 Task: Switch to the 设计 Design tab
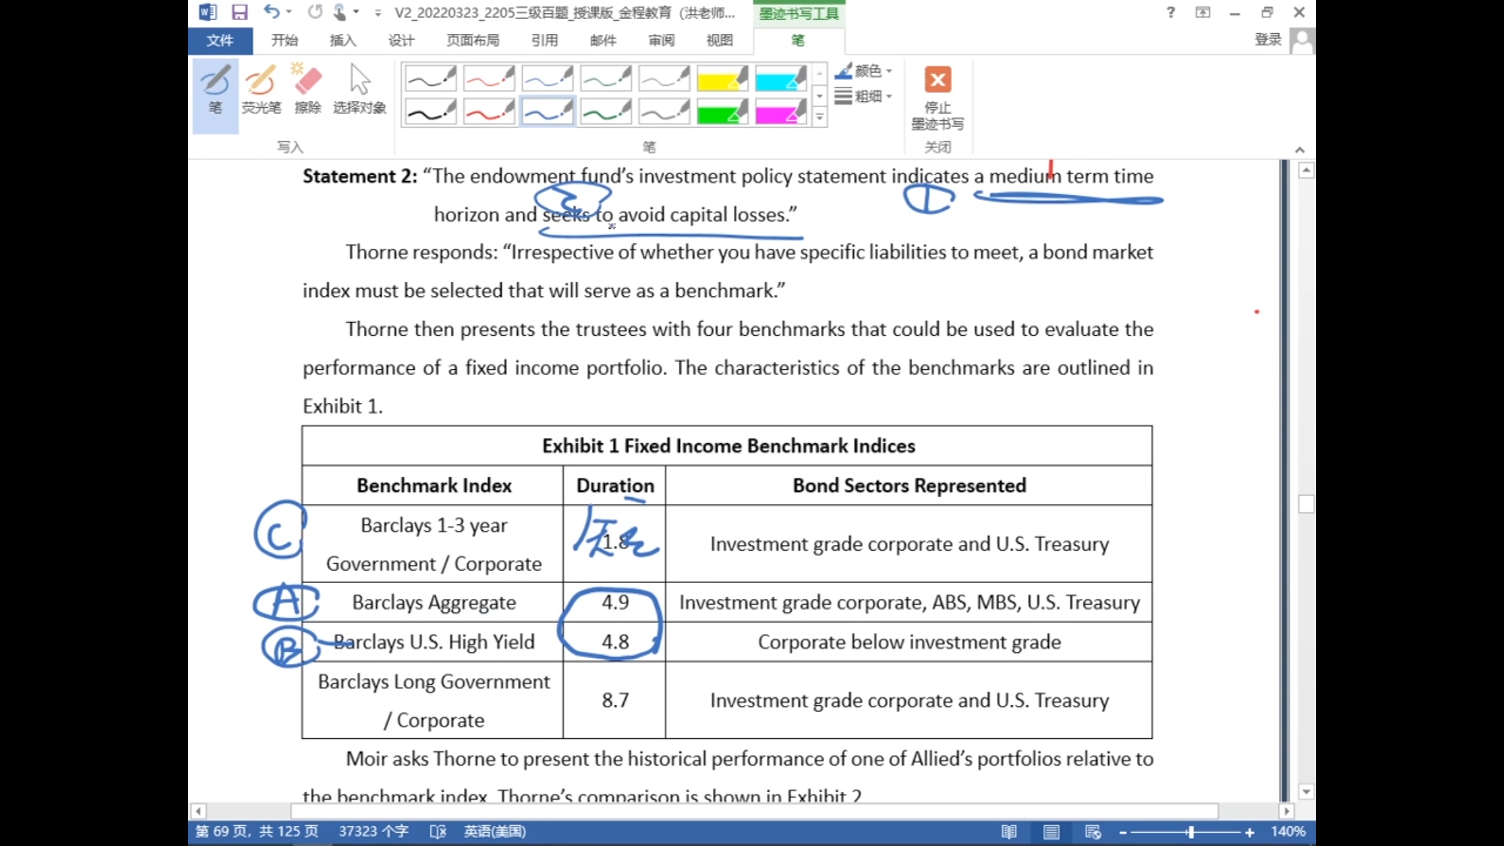(x=401, y=41)
